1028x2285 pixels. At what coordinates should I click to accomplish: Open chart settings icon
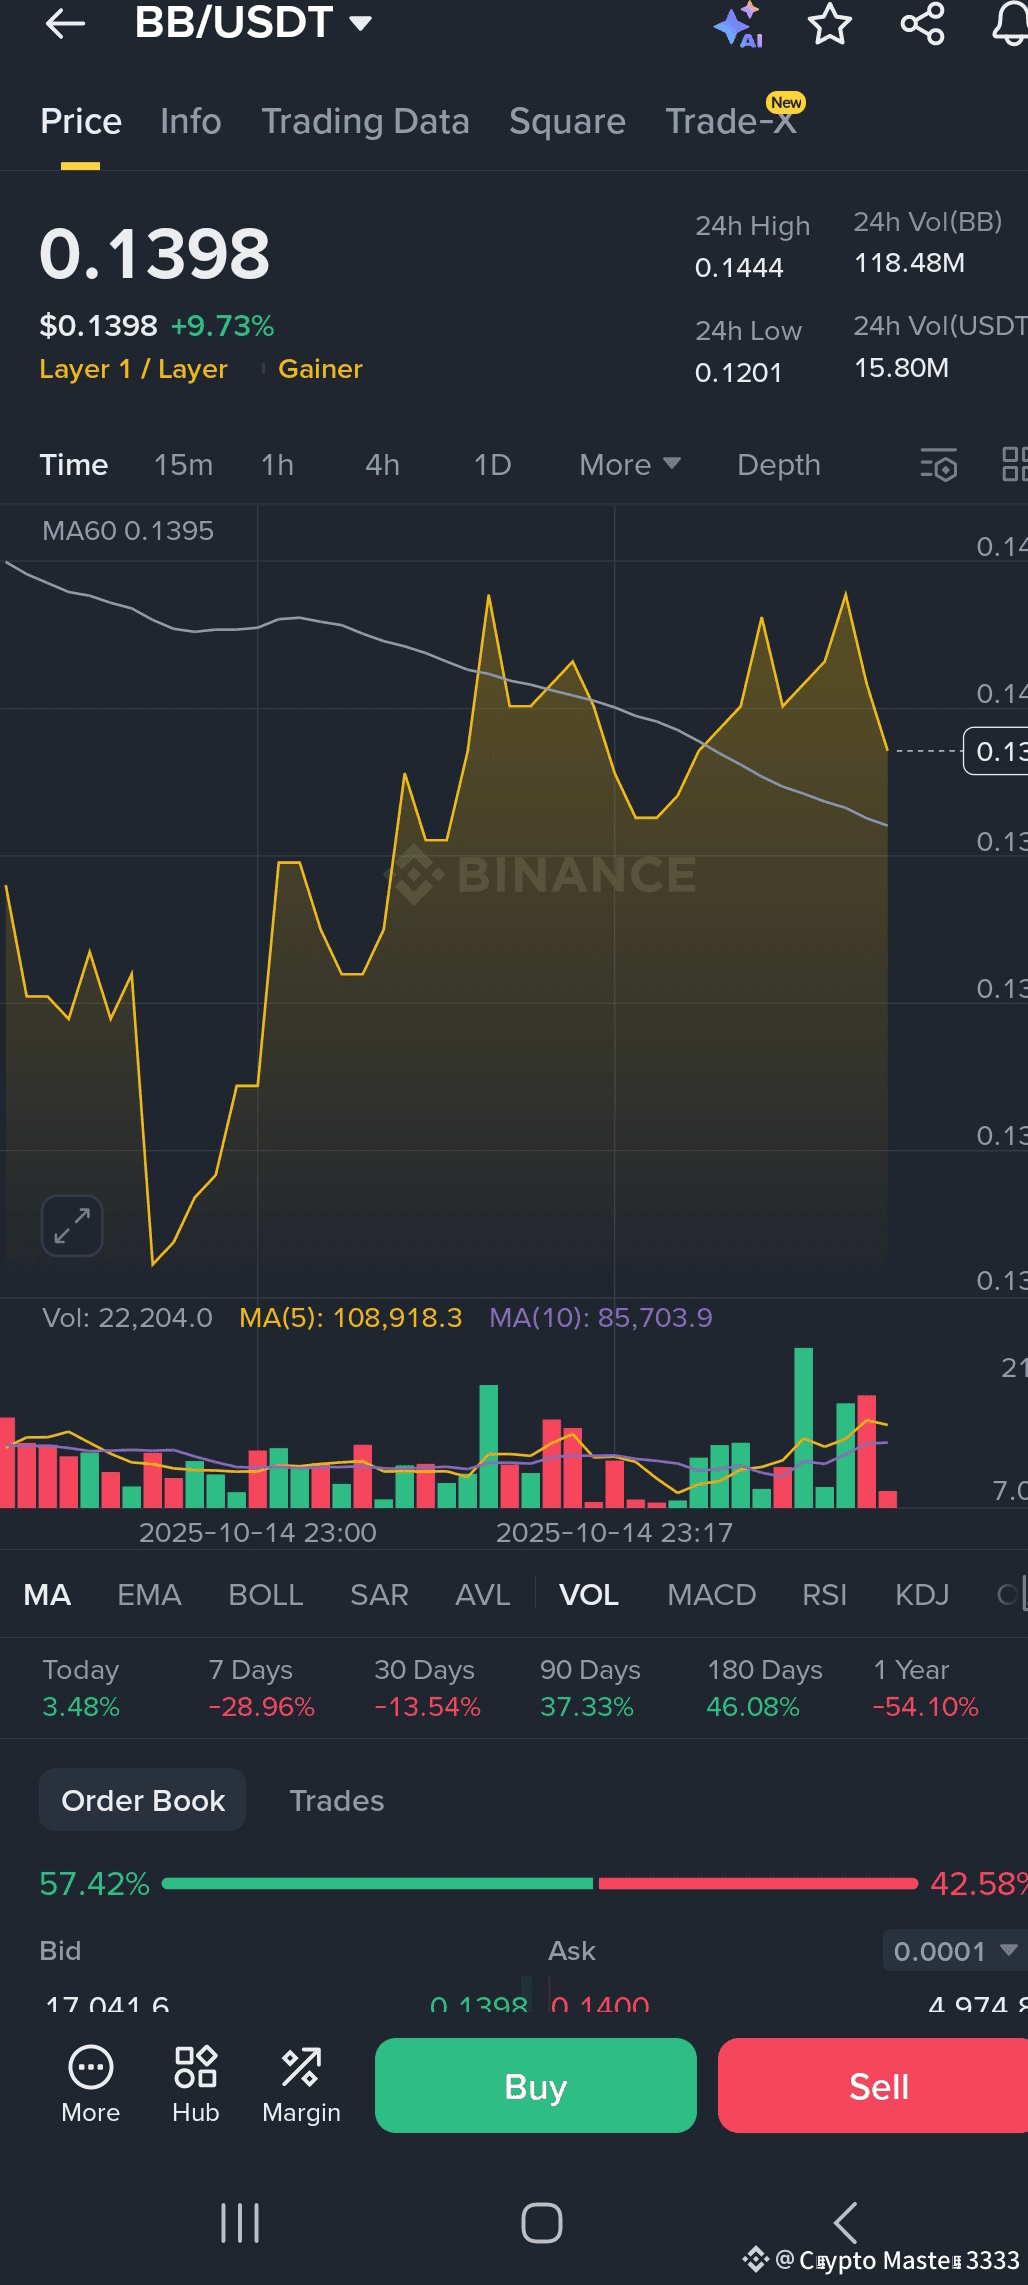pos(938,465)
